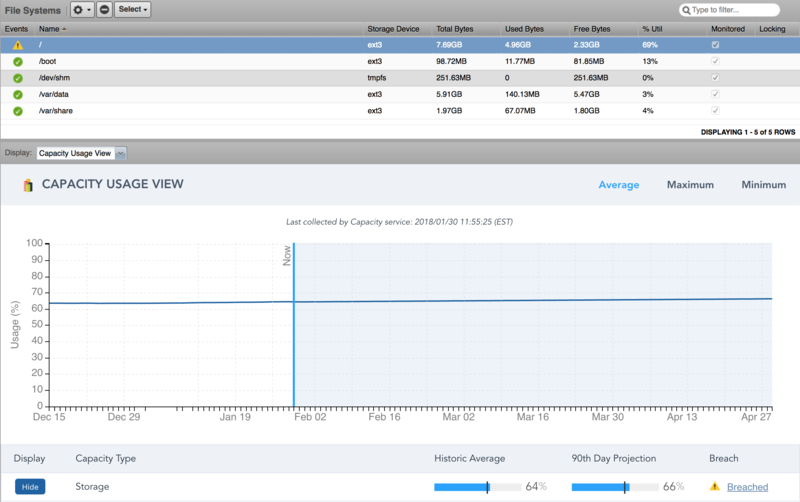Toggle Monitored checkbox for /var/data
The image size is (800, 502).
click(x=715, y=94)
